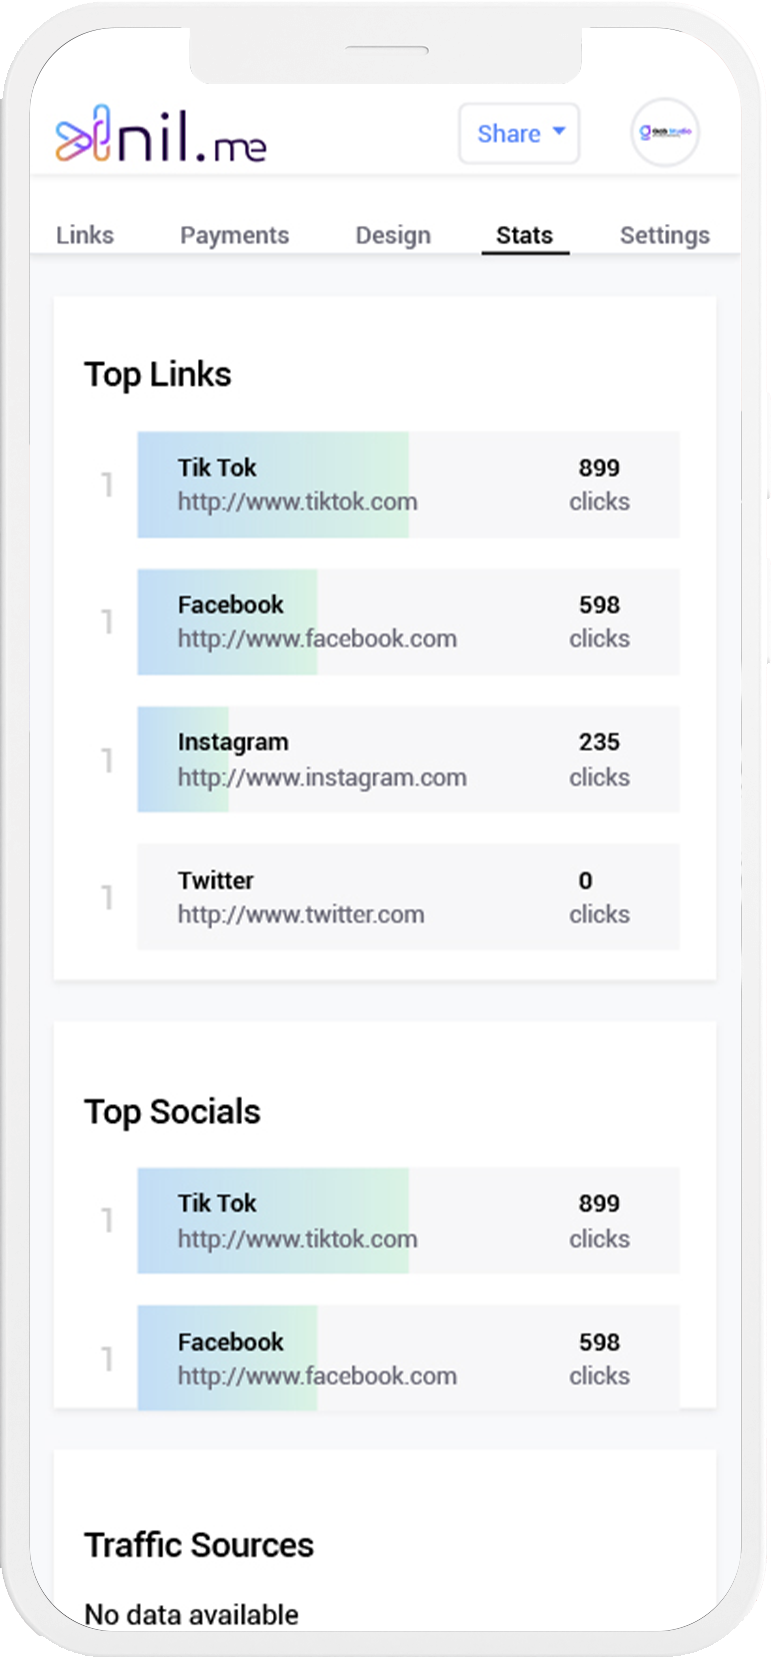Expand the Share dropdown arrow
The width and height of the screenshot is (779, 1660).
[x=559, y=131]
